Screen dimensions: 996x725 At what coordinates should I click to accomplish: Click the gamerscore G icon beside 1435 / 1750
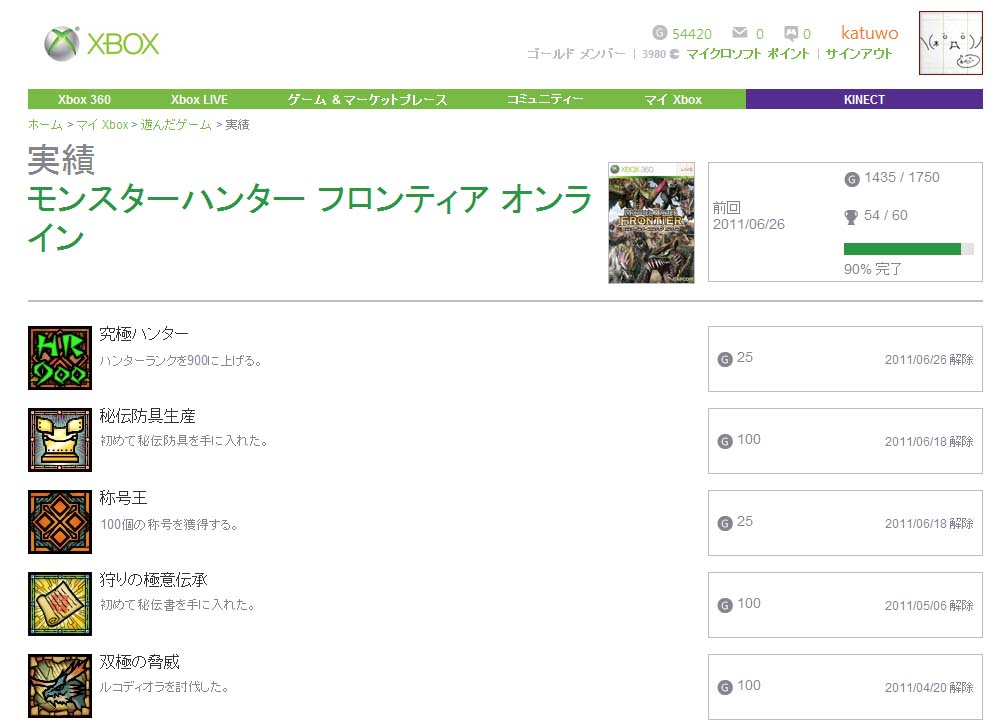852,179
